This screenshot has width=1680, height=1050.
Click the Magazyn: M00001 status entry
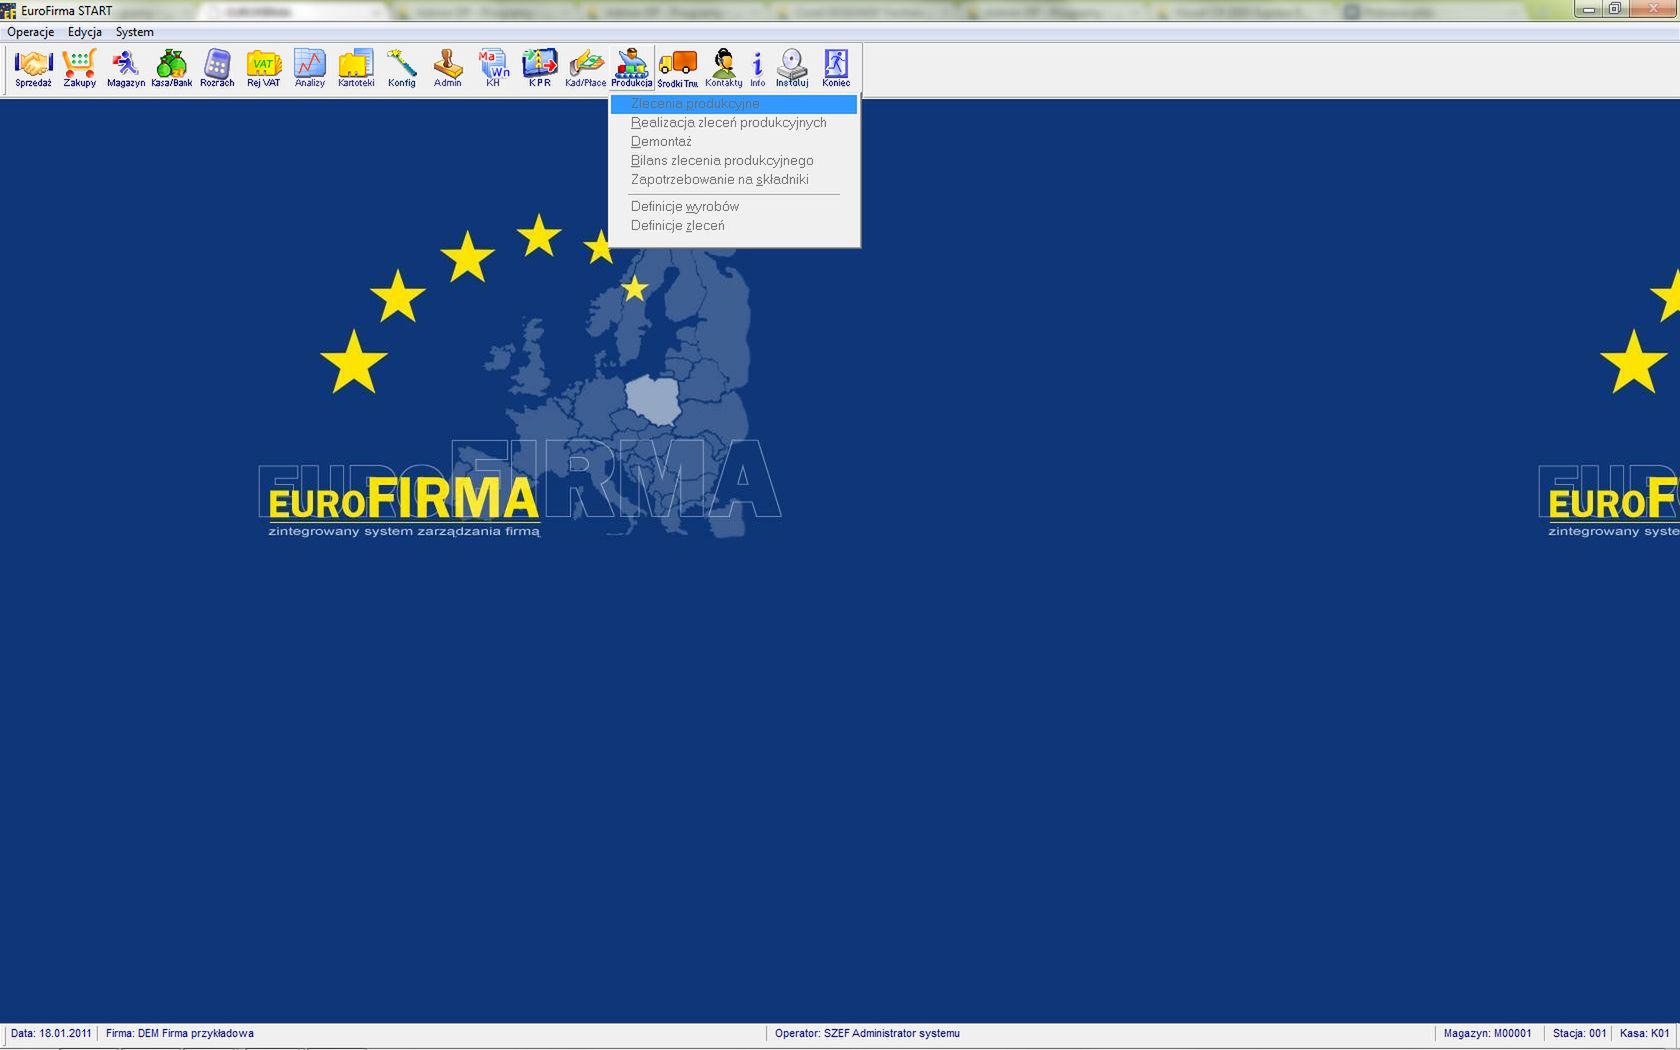coord(1487,1034)
